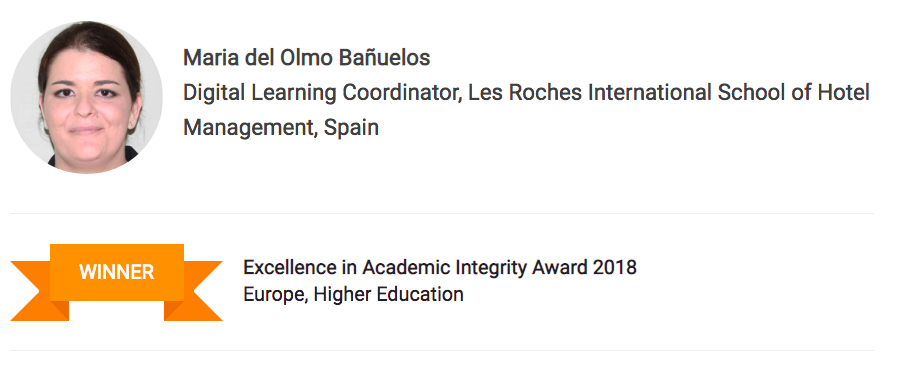Click the circular profile photo of Maria
This screenshot has height=372, width=900.
(87, 98)
